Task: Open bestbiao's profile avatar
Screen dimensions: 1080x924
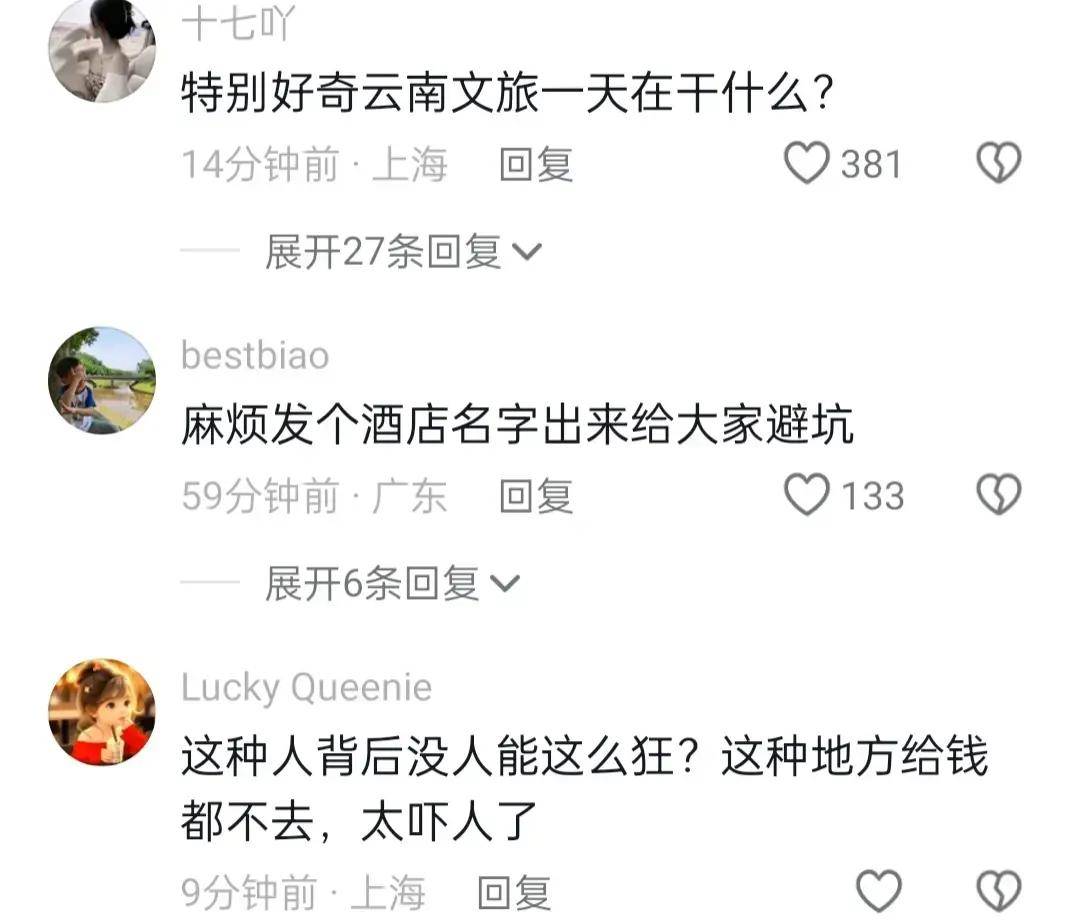Action: click(102, 381)
